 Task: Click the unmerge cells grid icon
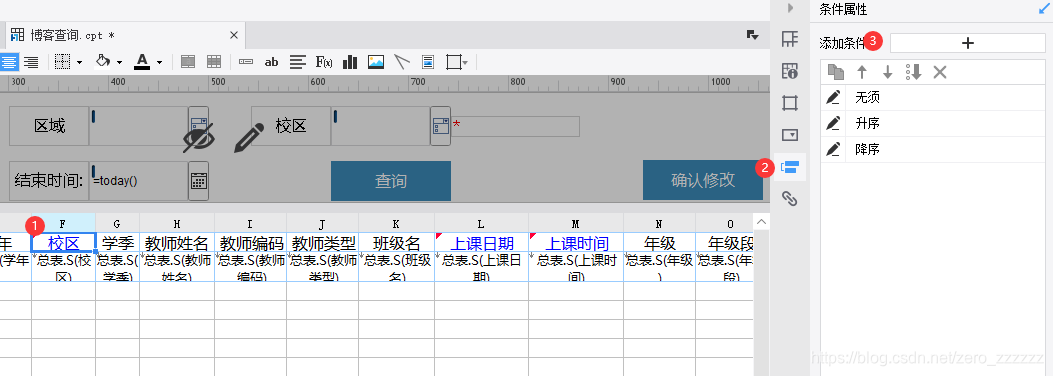214,62
